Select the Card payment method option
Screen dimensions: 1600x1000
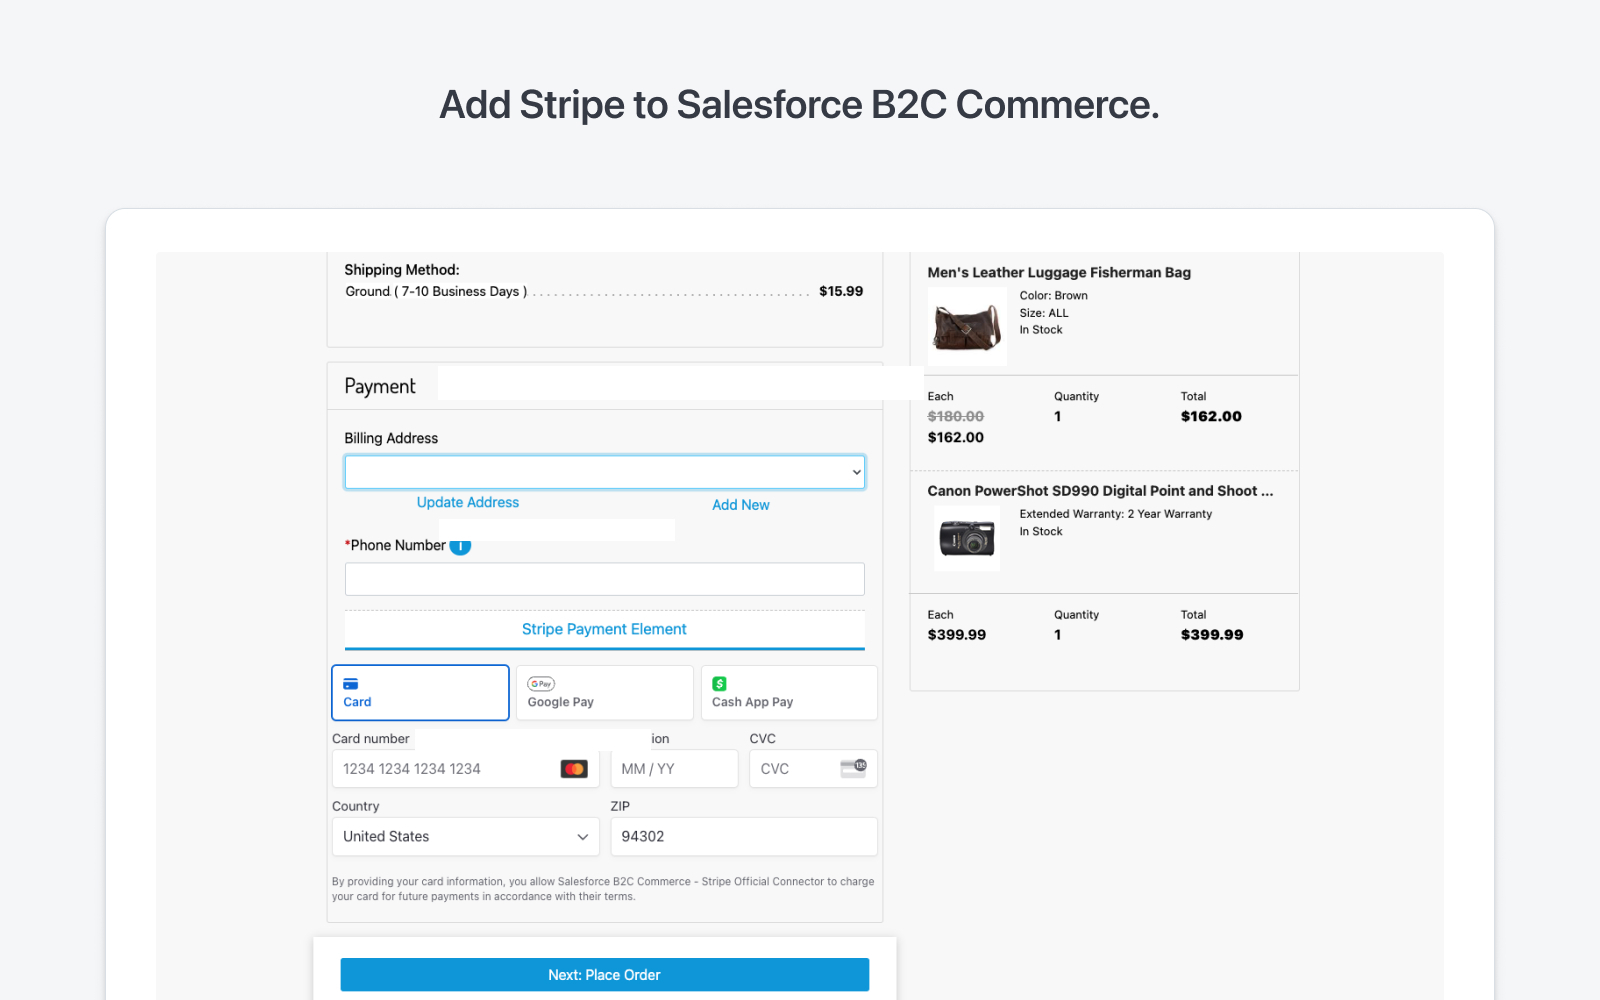pos(420,692)
